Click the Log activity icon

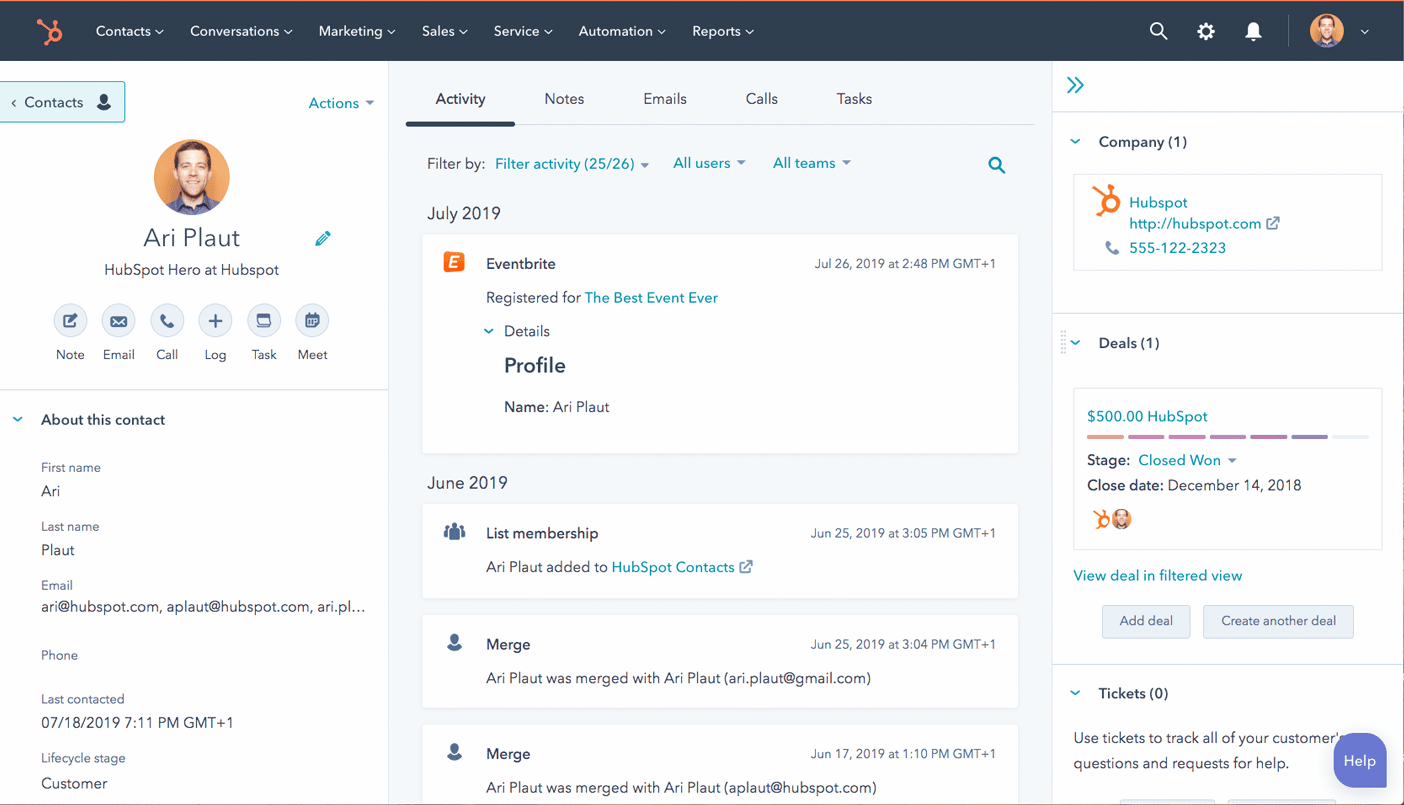[214, 320]
